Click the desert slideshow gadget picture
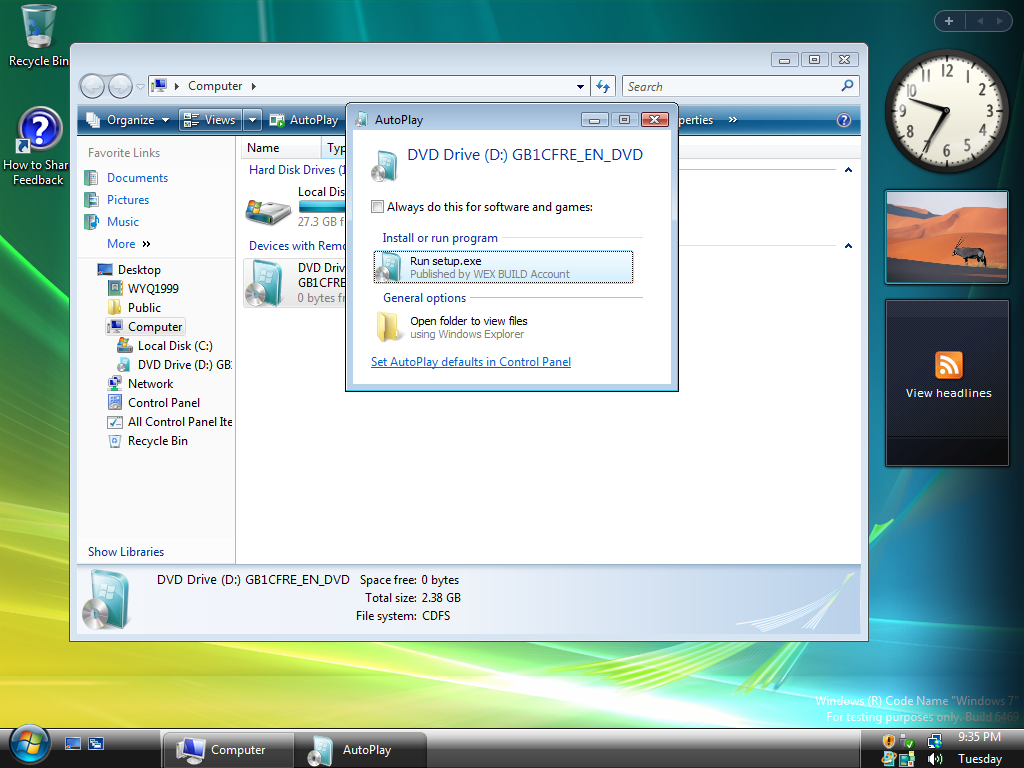 [946, 237]
